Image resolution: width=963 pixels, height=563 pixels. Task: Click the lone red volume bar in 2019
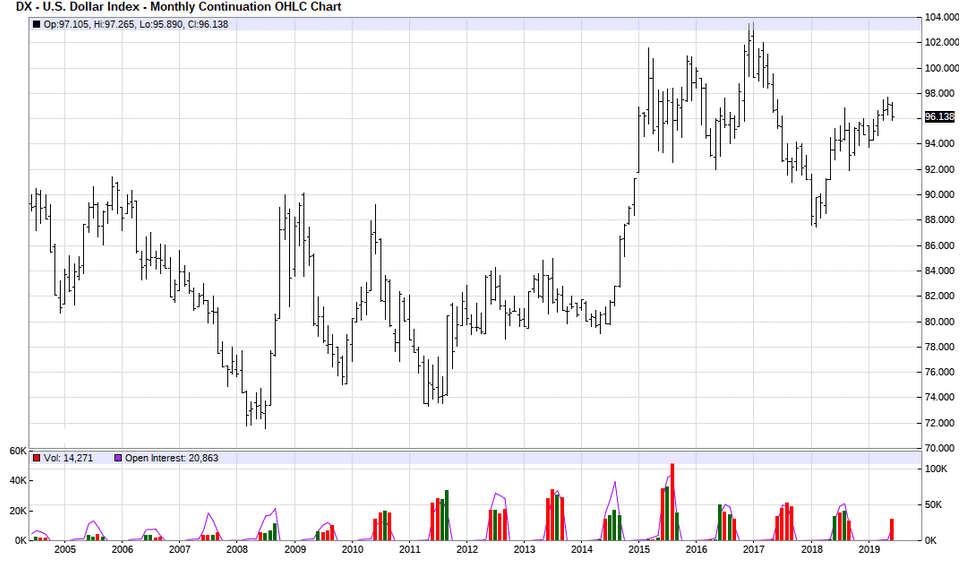pos(892,529)
